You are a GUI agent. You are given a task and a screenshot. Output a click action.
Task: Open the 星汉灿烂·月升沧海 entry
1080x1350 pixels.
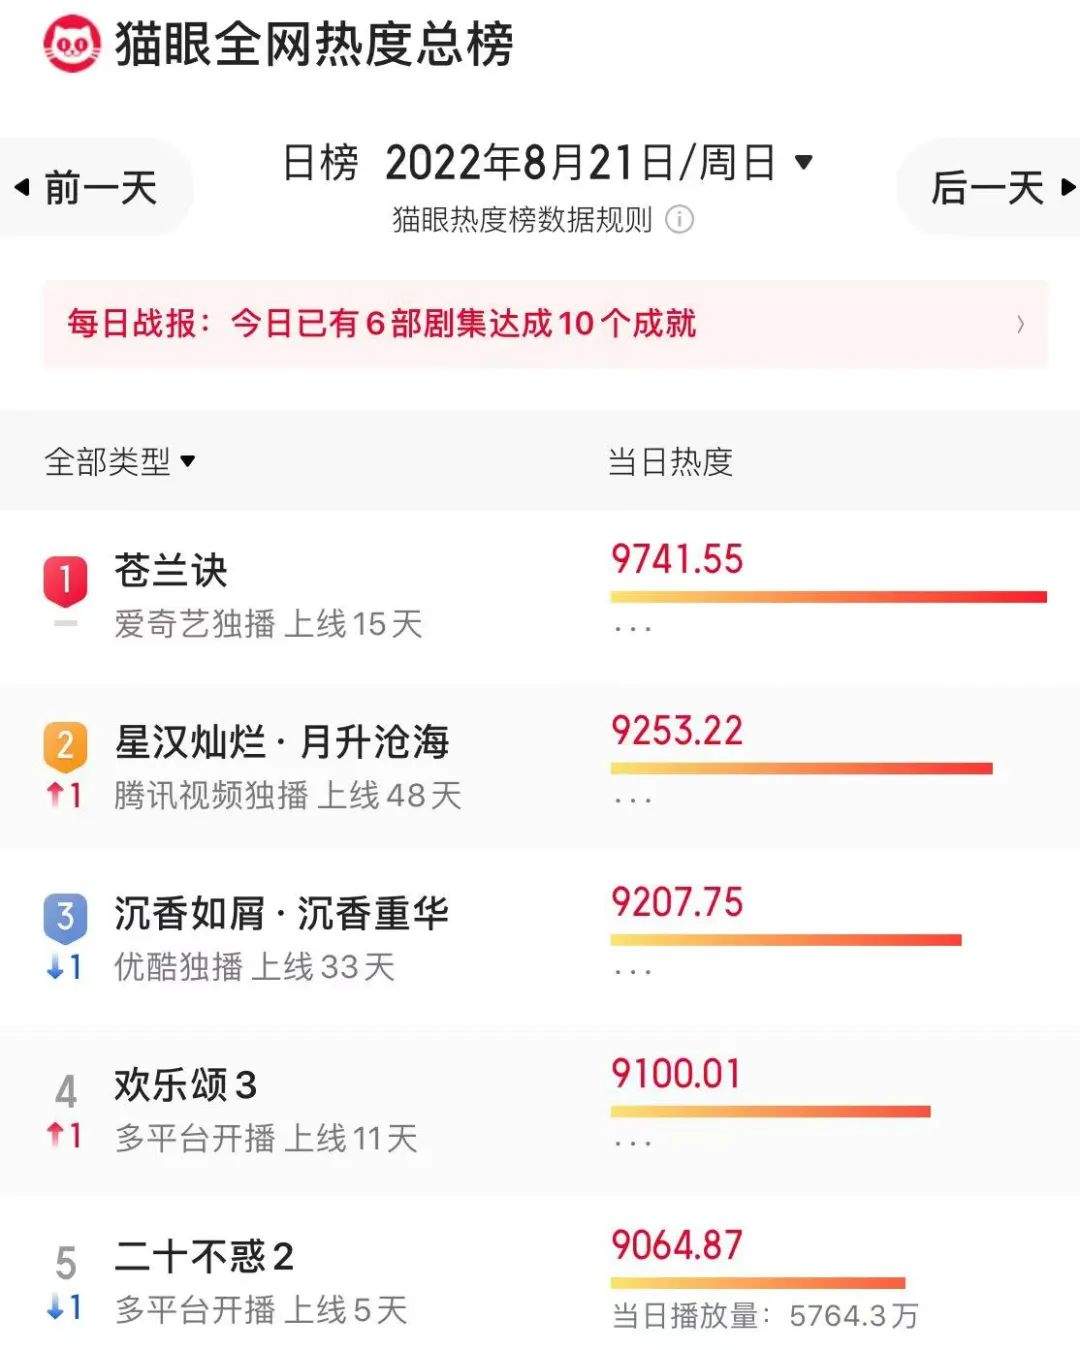click(282, 742)
